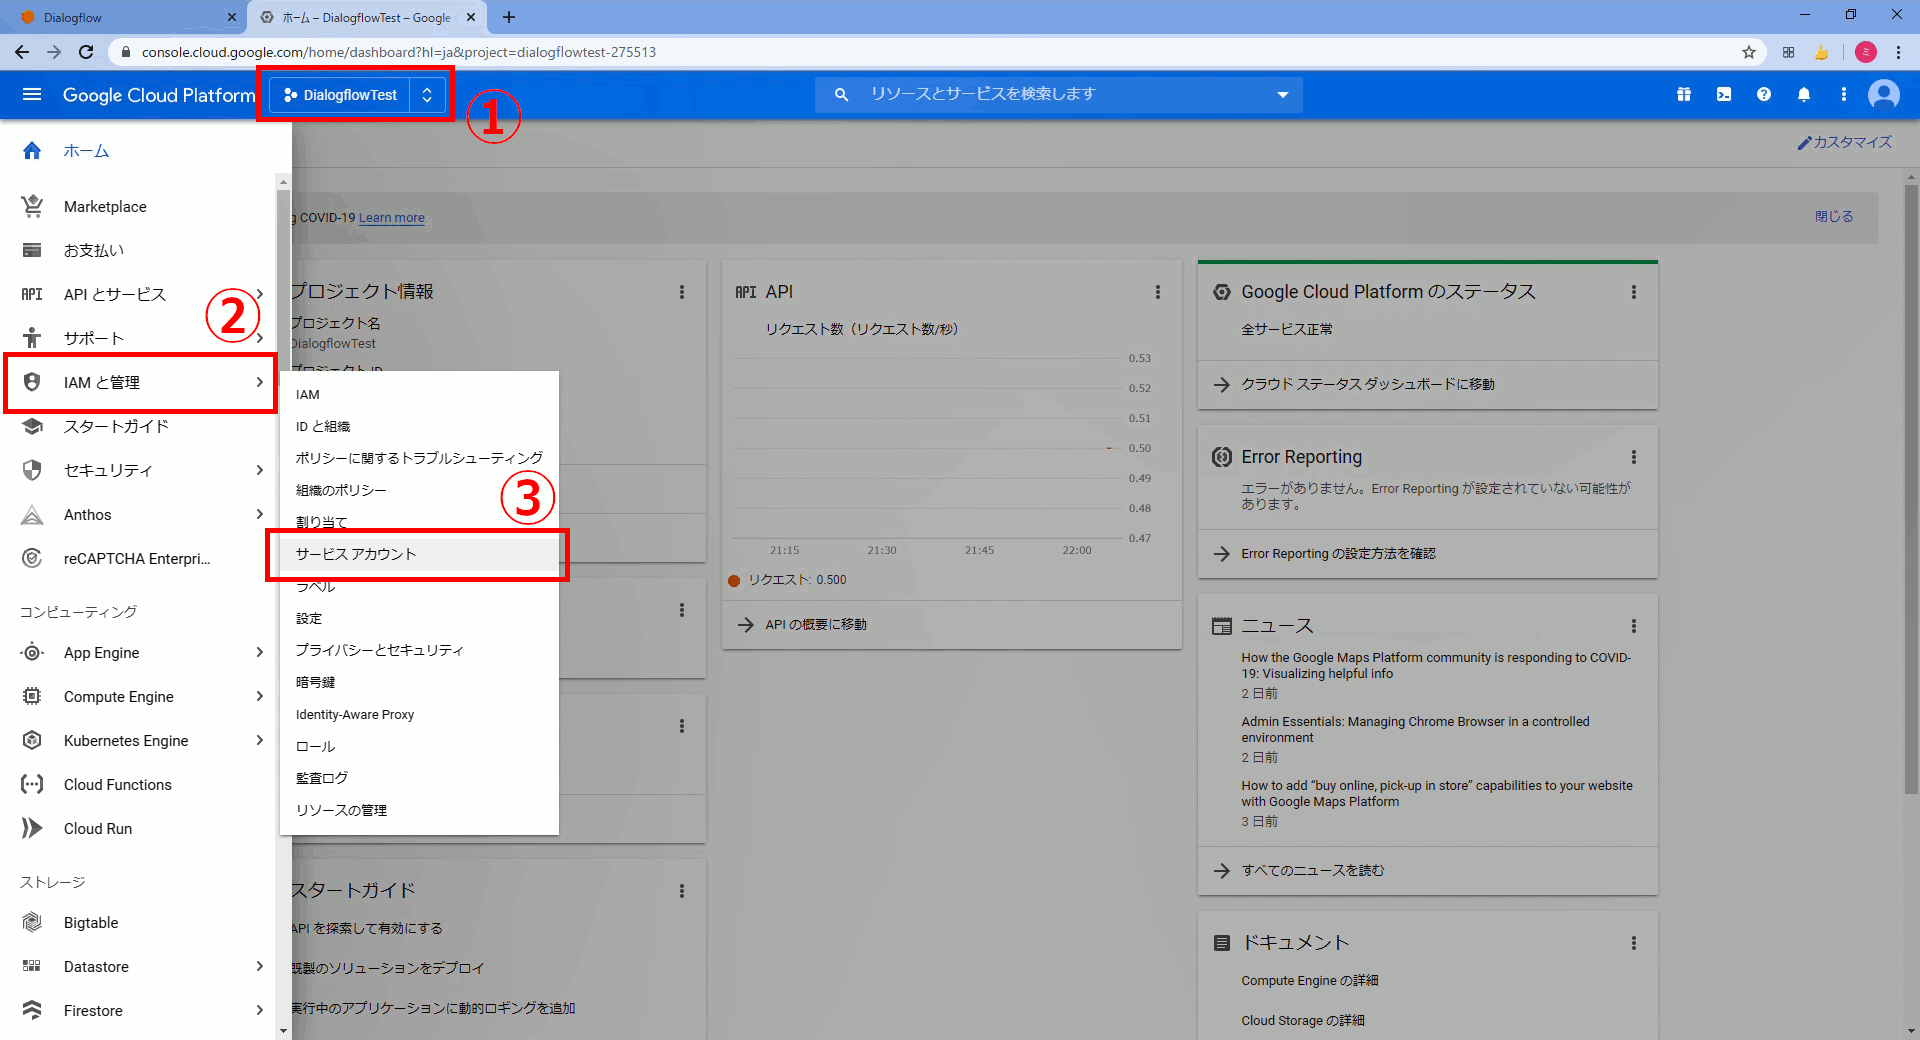Click the Google Cloud Platform logo text
Screen dimensions: 1920x1040
point(159,95)
